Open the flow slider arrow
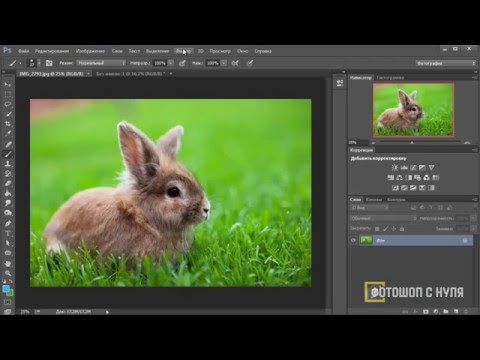Viewport: 480px width, 360px height. pyautogui.click(x=224, y=63)
